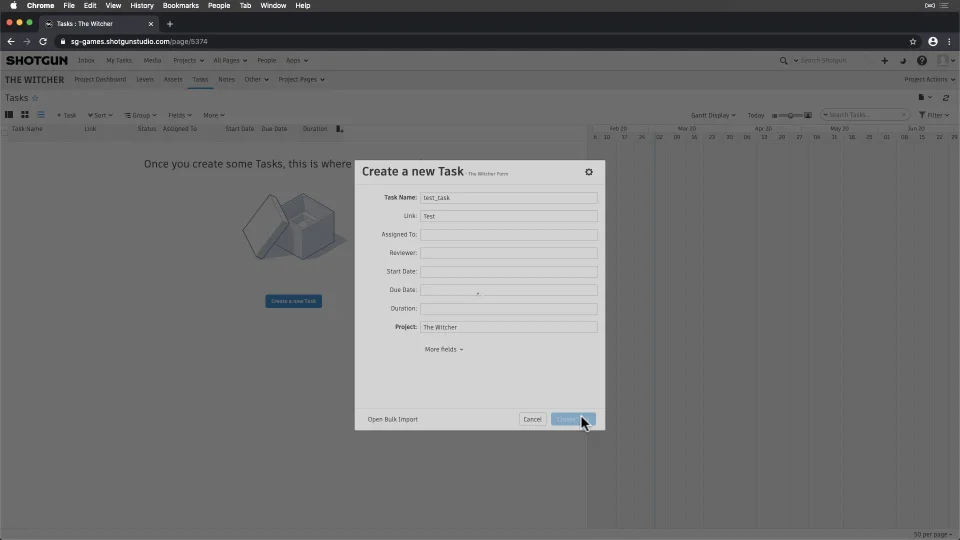960x540 pixels.
Task: Bookmark this page with star icon
Action: click(x=913, y=42)
